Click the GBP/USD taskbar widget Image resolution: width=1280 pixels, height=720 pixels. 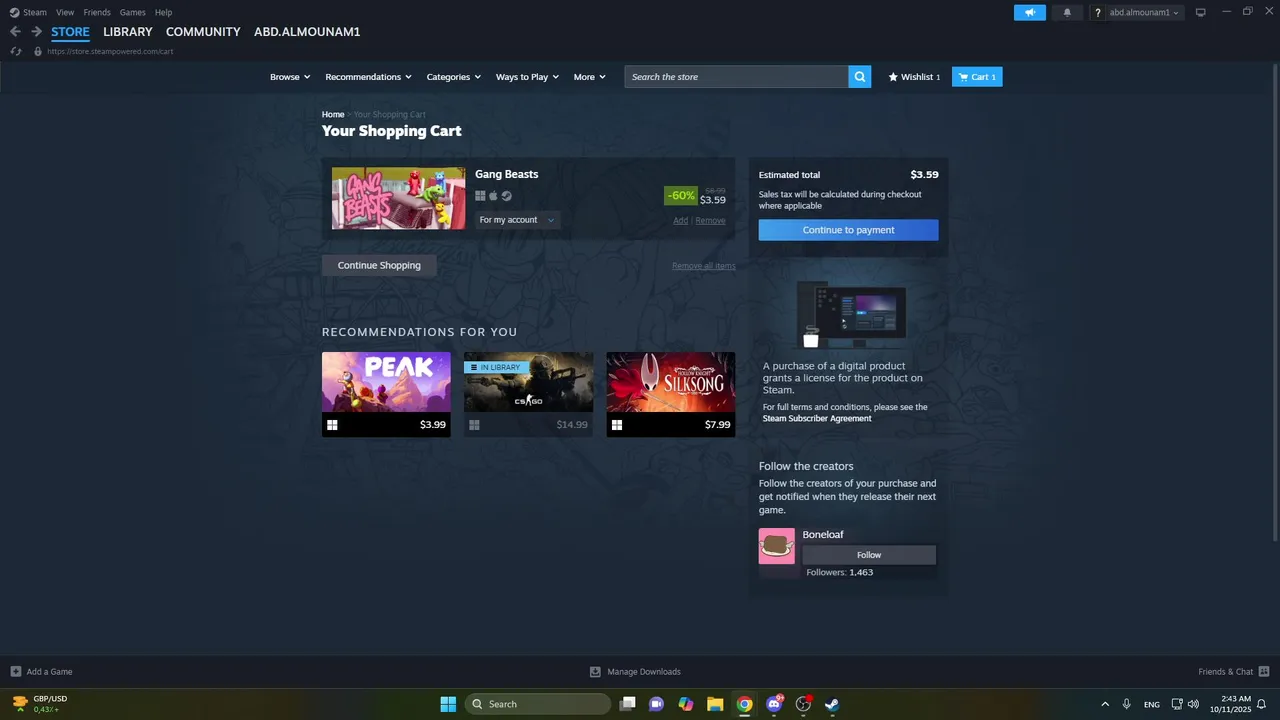[x=40, y=704]
